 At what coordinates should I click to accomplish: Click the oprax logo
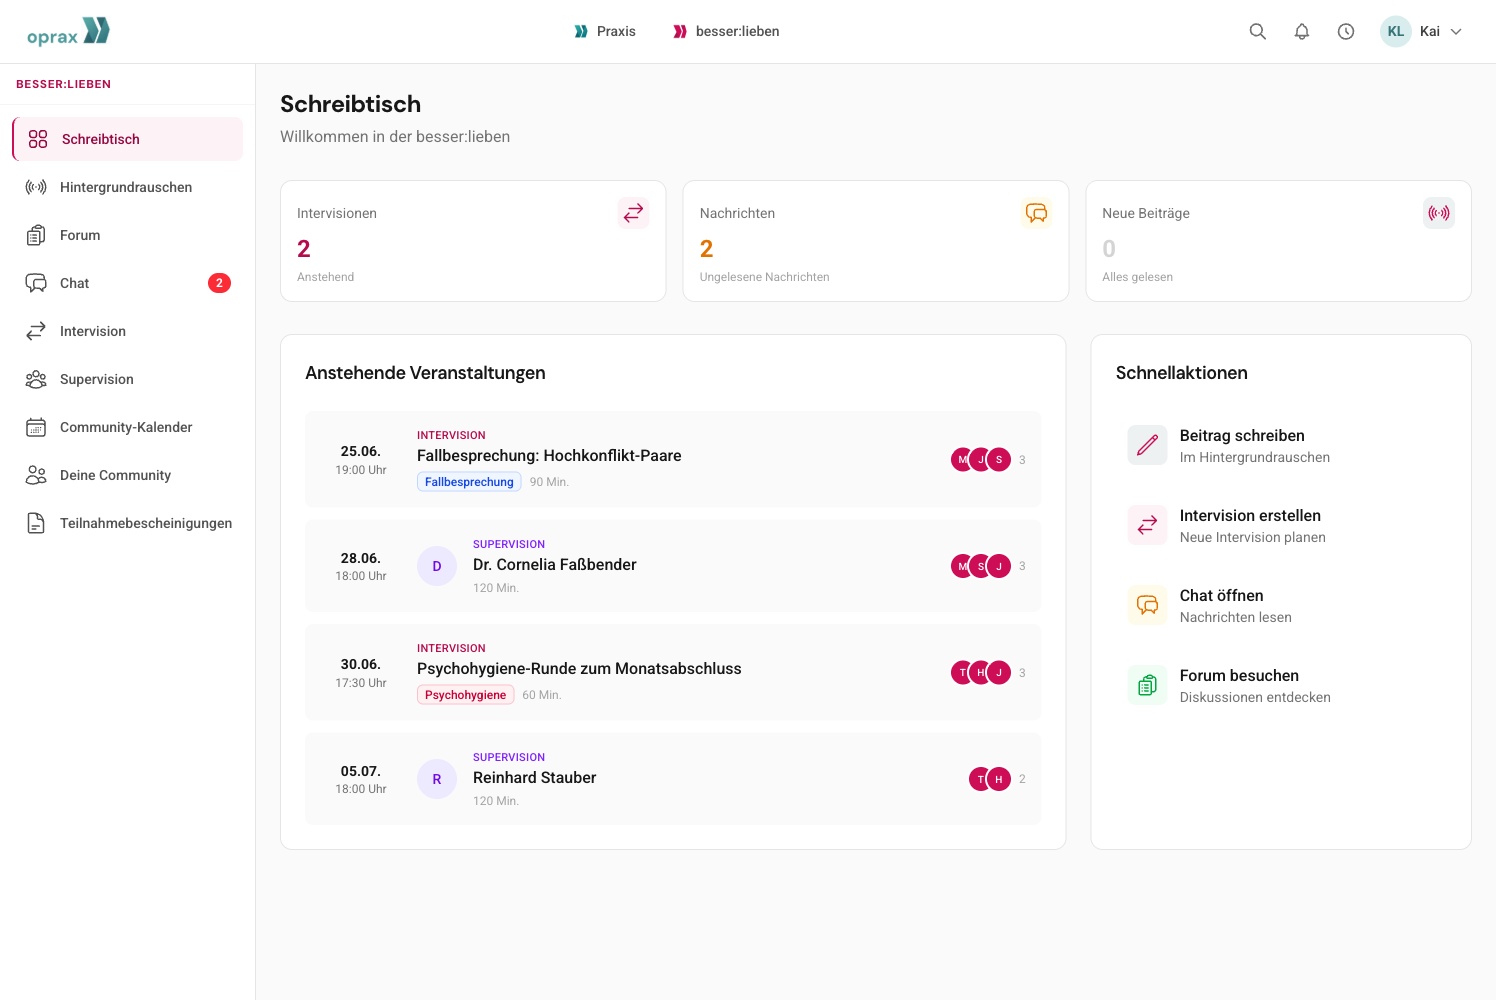68,32
